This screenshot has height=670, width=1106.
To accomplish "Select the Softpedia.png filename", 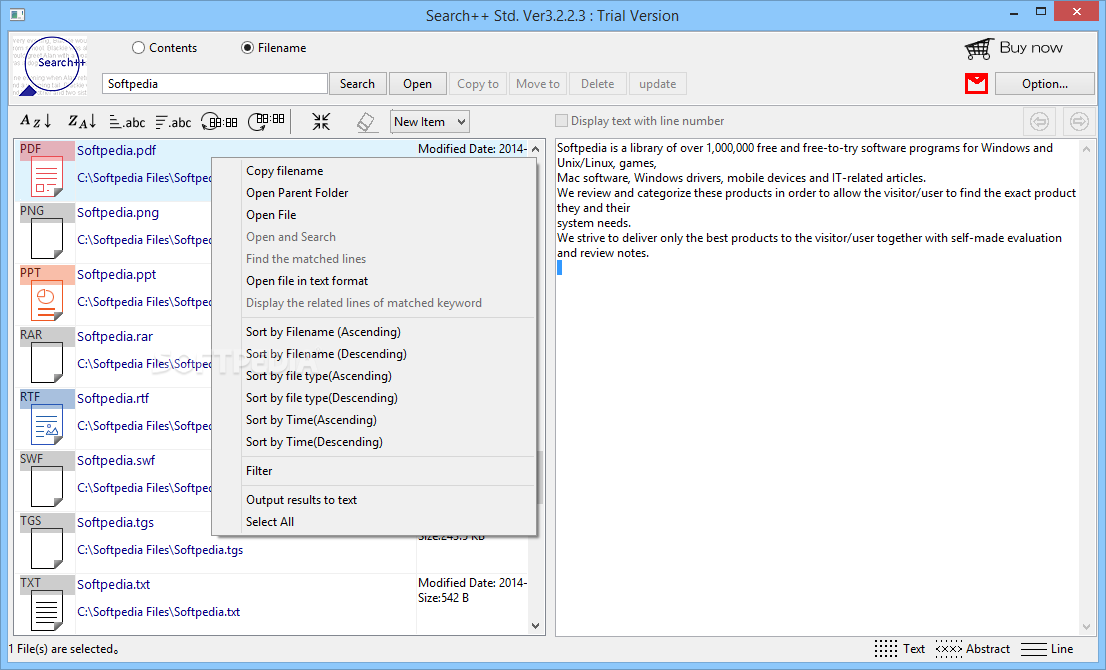I will coord(118,212).
